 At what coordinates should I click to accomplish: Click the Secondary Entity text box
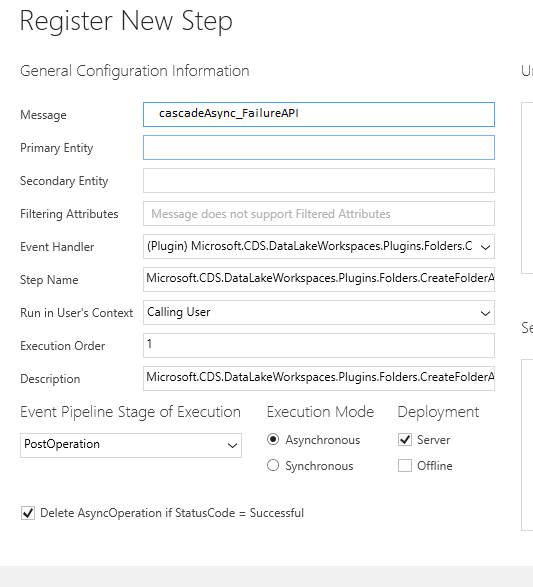point(319,180)
